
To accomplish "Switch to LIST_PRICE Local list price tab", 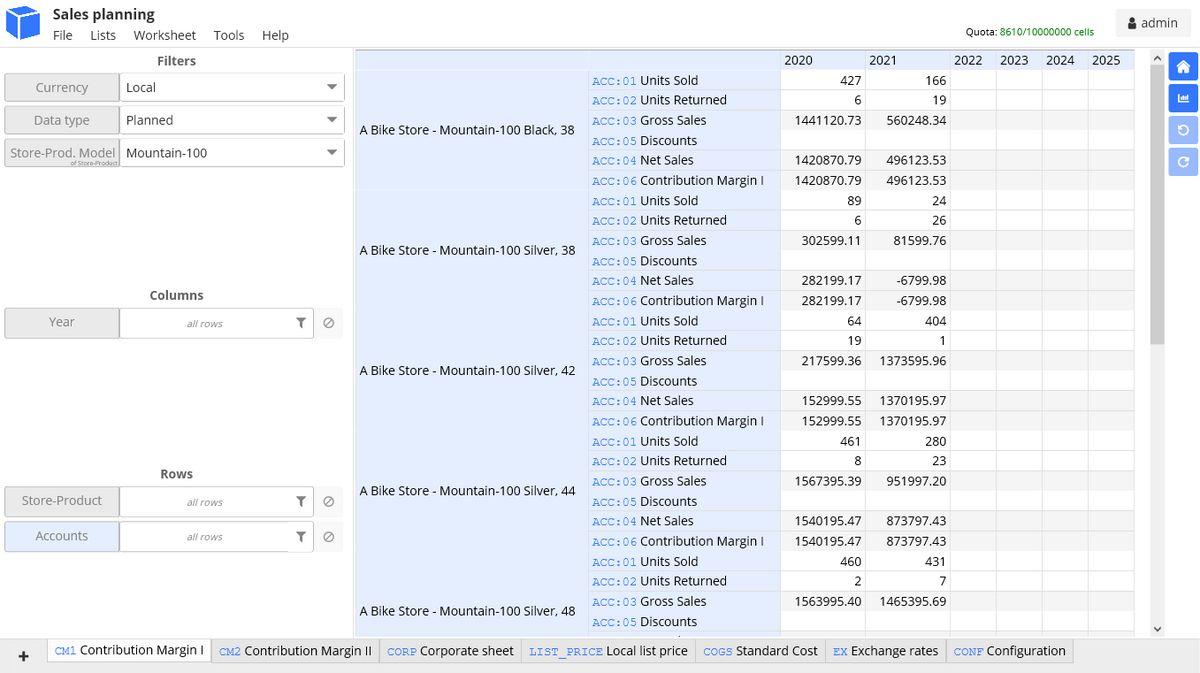I will (608, 651).
